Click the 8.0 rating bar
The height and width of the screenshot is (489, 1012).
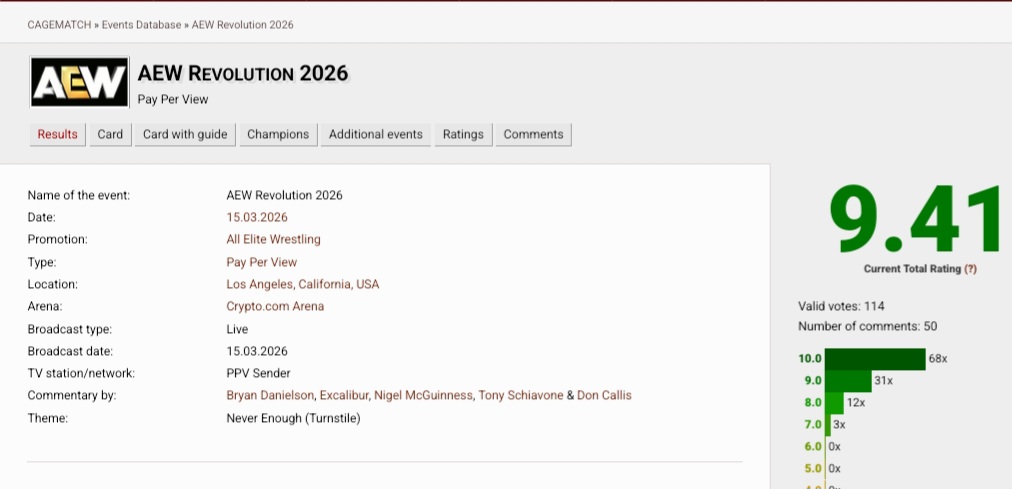pos(834,403)
